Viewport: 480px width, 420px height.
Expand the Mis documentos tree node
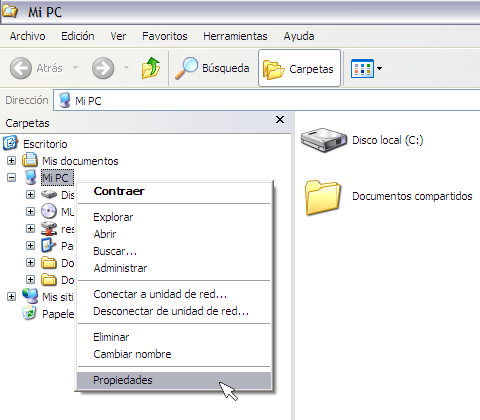coord(11,161)
